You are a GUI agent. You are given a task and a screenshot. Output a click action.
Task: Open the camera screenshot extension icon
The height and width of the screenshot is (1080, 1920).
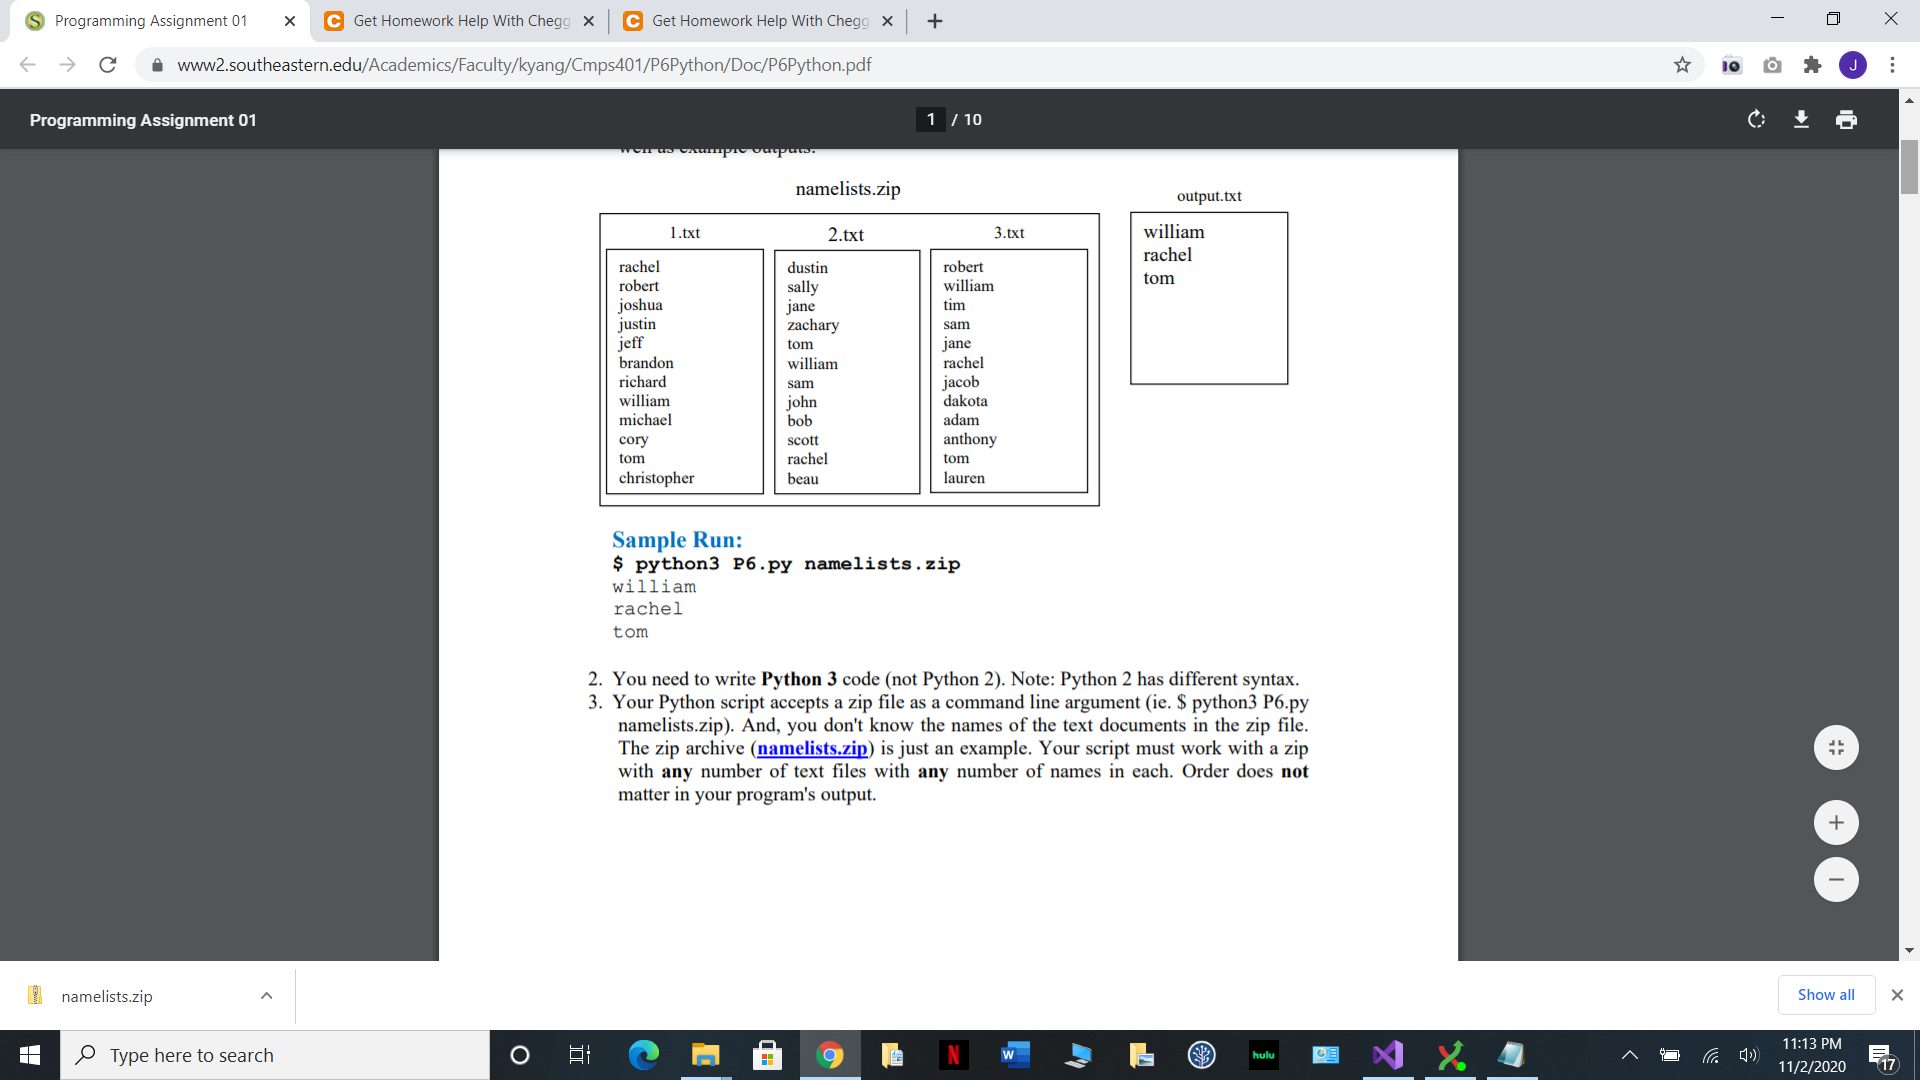pos(1772,64)
